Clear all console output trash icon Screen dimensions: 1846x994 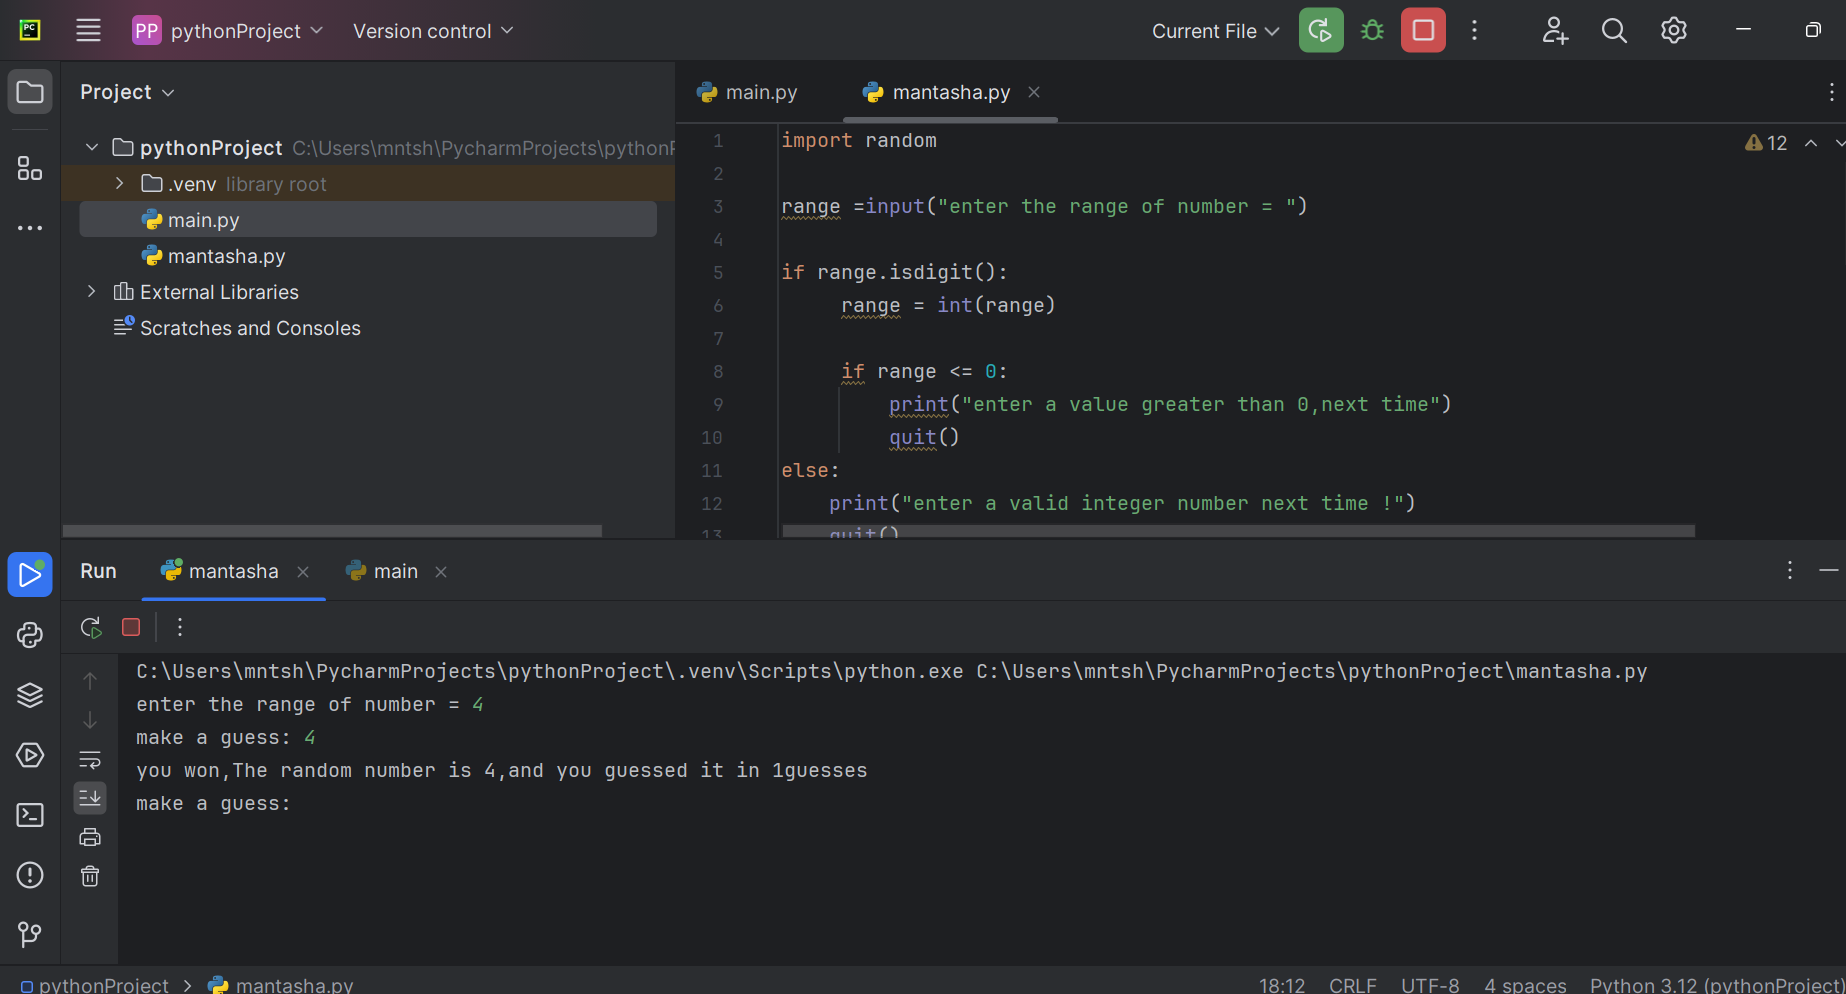tap(90, 877)
